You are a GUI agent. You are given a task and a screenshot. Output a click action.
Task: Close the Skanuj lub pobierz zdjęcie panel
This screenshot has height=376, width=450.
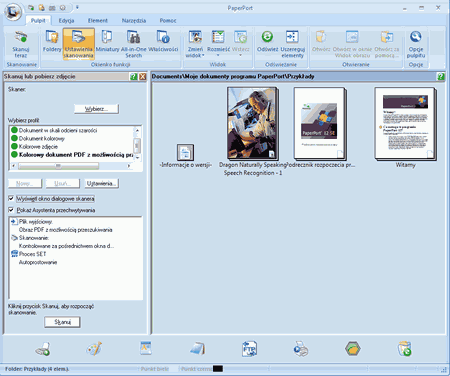click(x=143, y=77)
